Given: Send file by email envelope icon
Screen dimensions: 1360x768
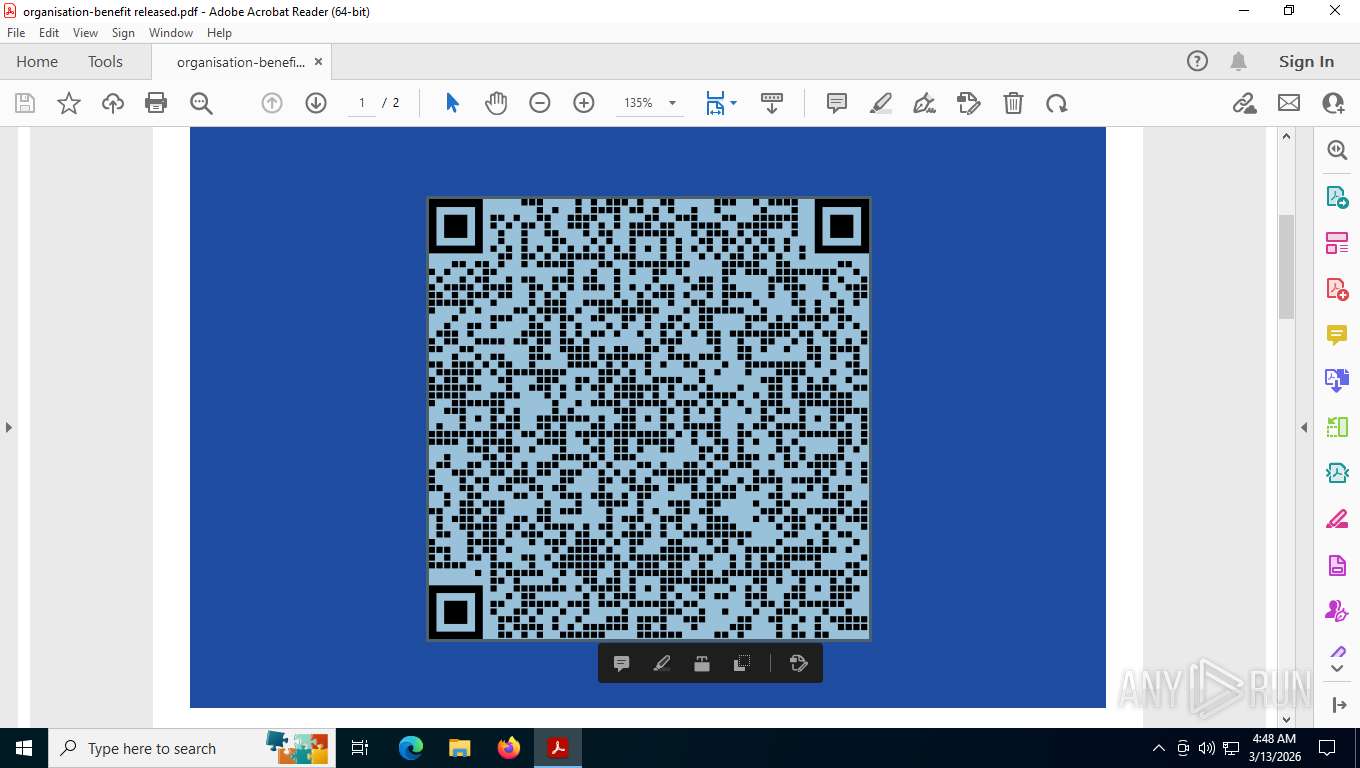Looking at the screenshot, I should point(1289,103).
